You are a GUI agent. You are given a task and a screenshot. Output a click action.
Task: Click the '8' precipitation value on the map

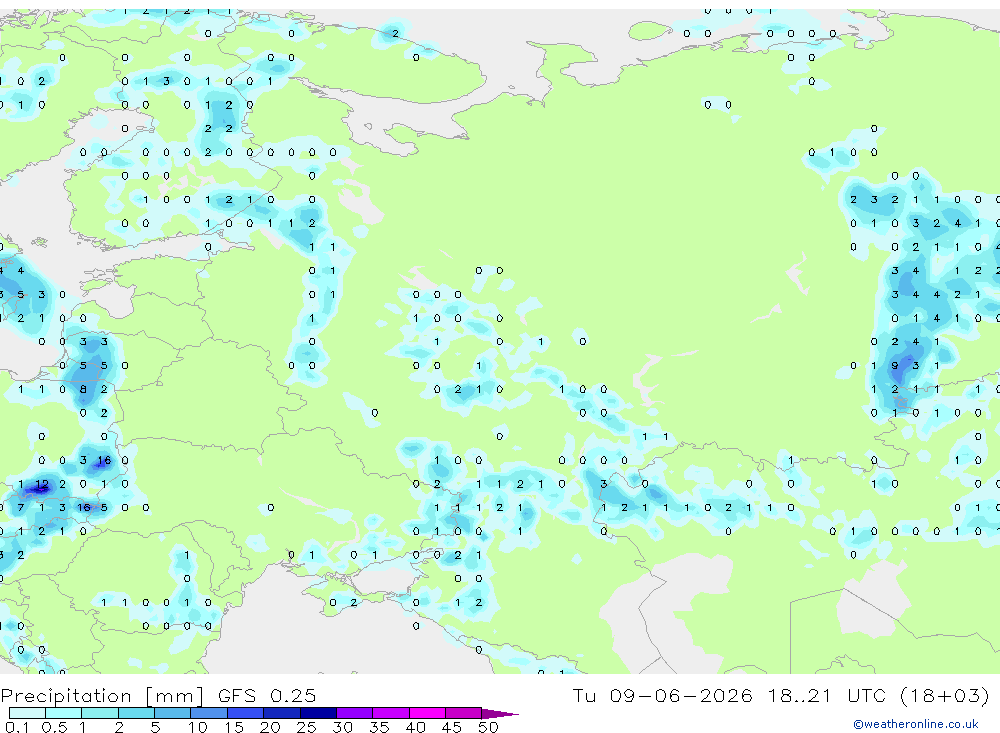(83, 389)
